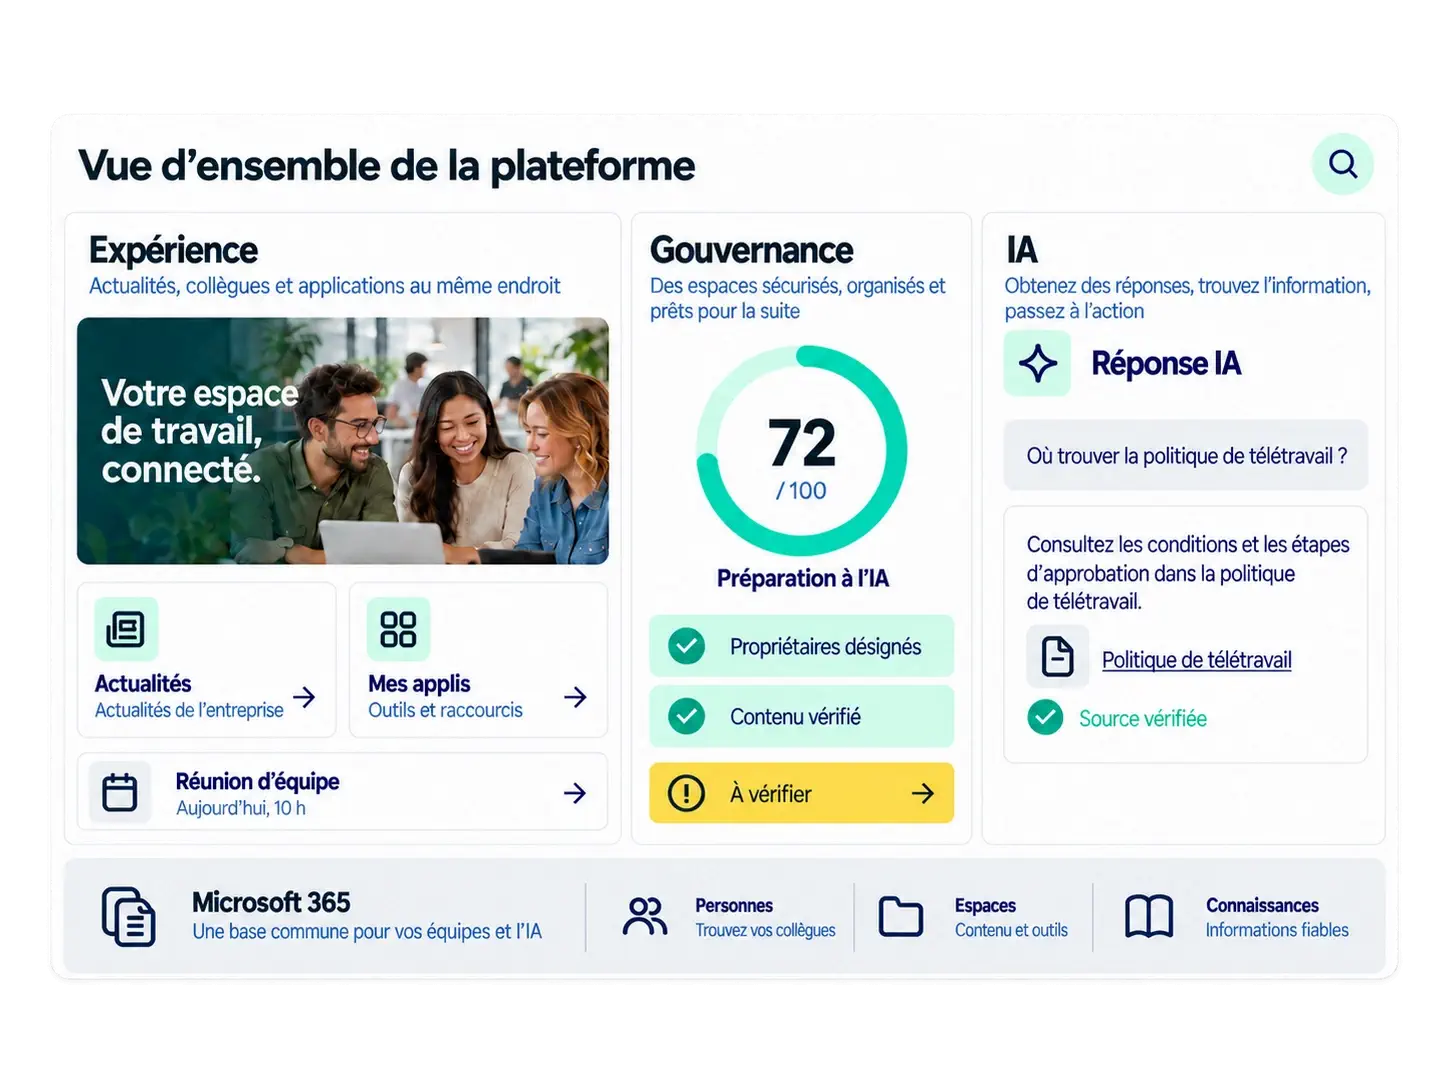Image resolution: width=1448 pixels, height=1086 pixels.
Task: Select Microsoft 365 in the bottom bar
Action: tap(271, 902)
